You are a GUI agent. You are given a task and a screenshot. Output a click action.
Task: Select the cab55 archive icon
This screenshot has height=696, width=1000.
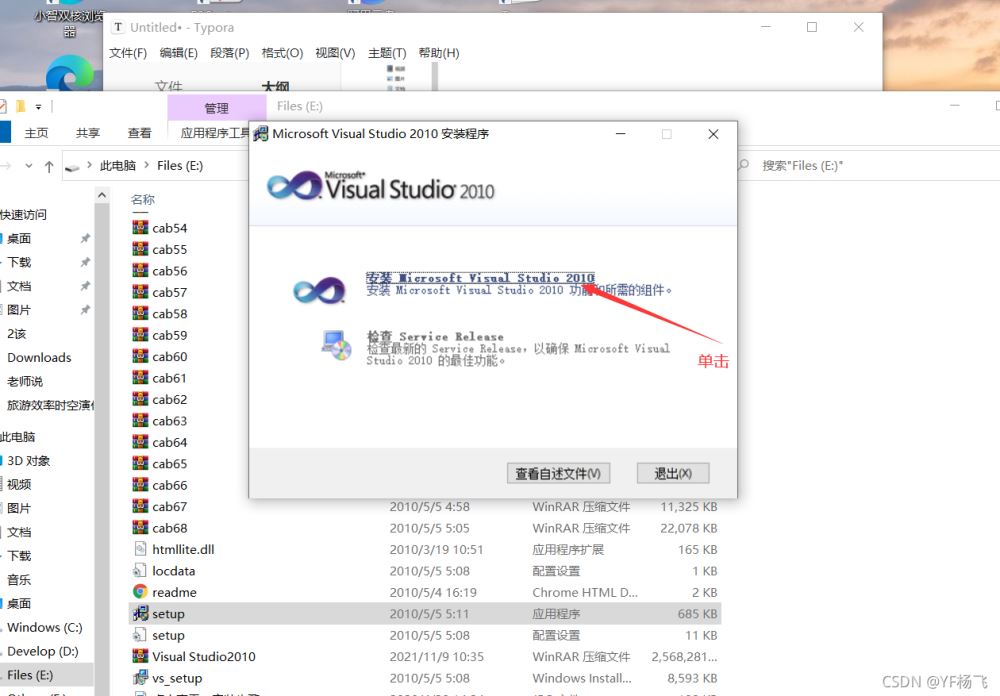(140, 249)
